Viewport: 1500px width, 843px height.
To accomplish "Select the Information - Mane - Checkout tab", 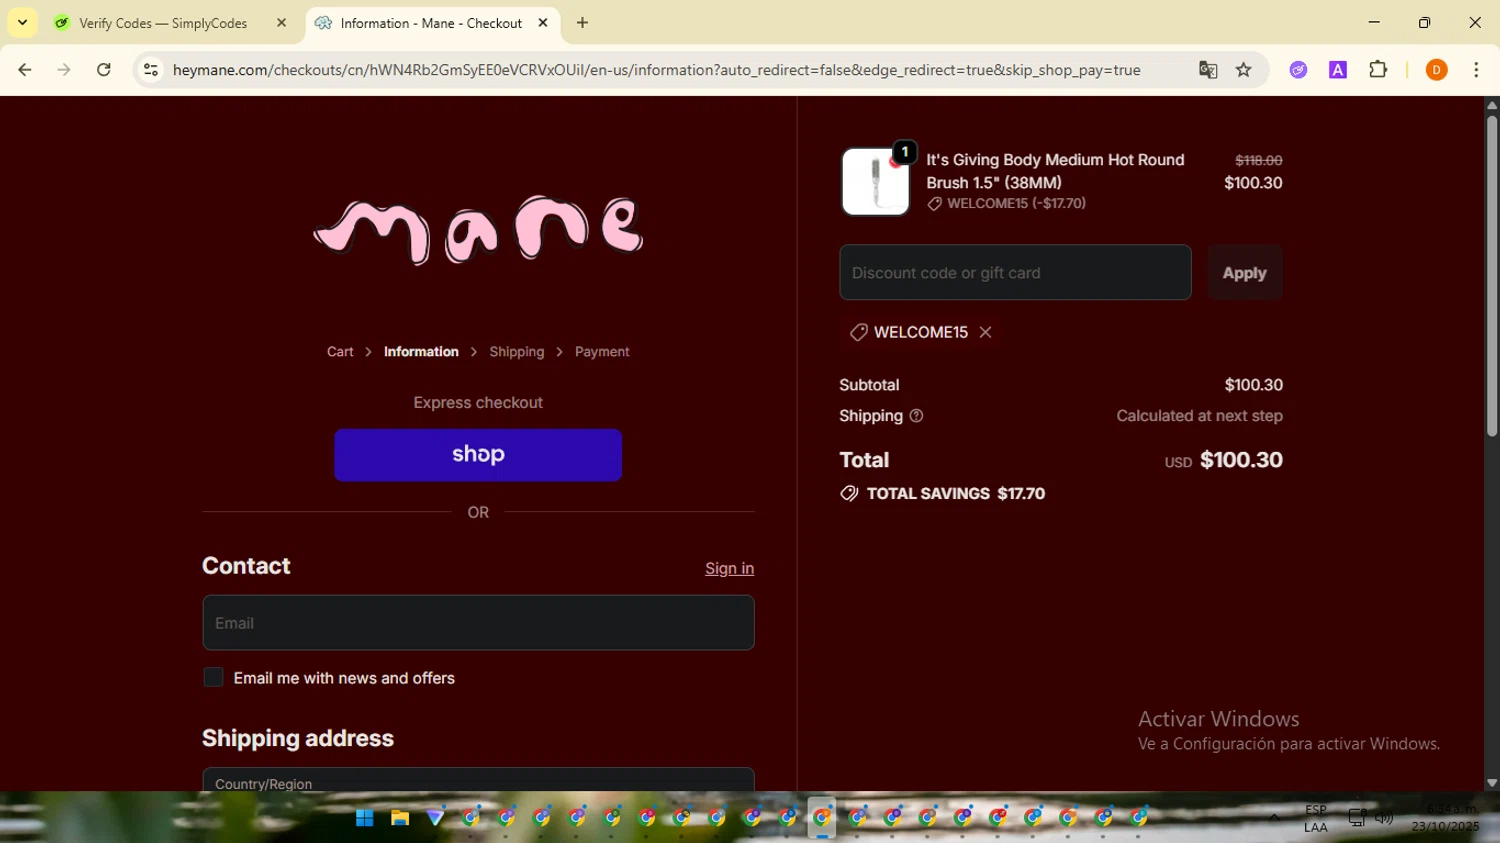I will click(x=432, y=23).
